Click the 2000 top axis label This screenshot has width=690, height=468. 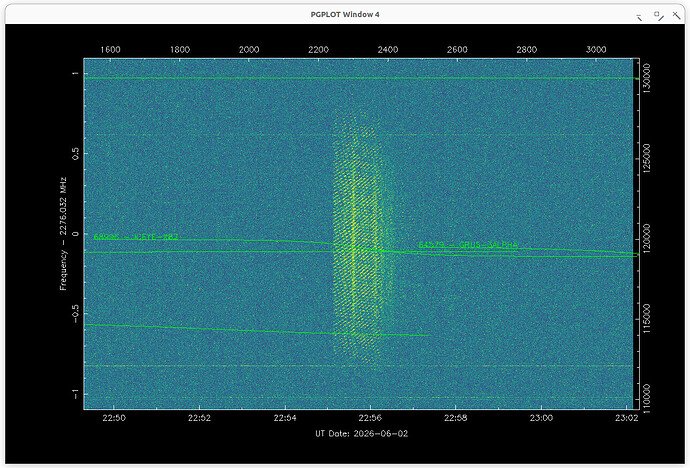(249, 50)
